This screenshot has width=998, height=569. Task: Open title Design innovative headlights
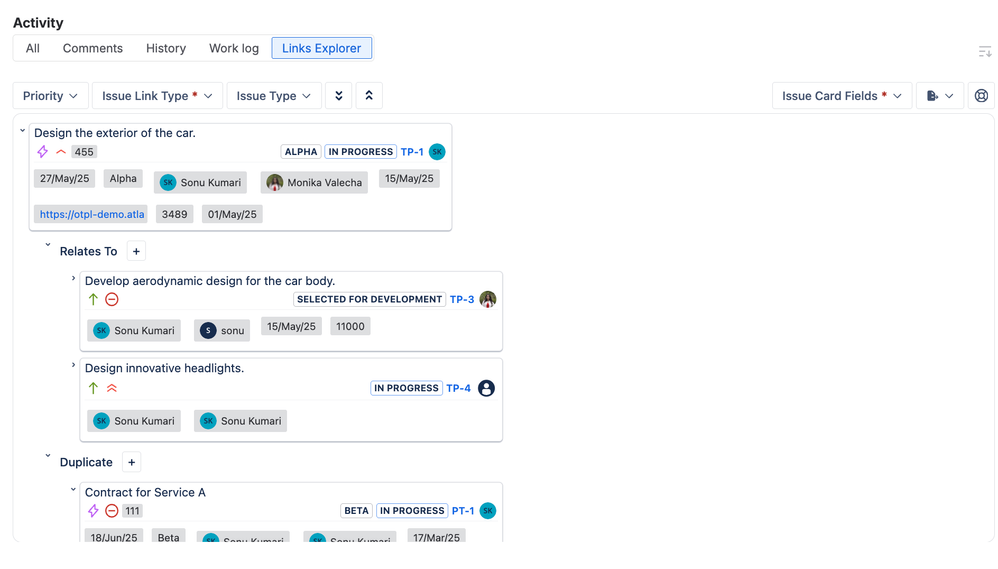click(164, 369)
